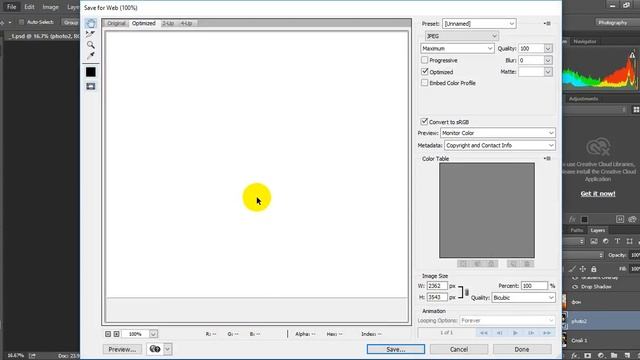Click the animation play button
Viewport: 640px width, 360px height.
point(515,333)
